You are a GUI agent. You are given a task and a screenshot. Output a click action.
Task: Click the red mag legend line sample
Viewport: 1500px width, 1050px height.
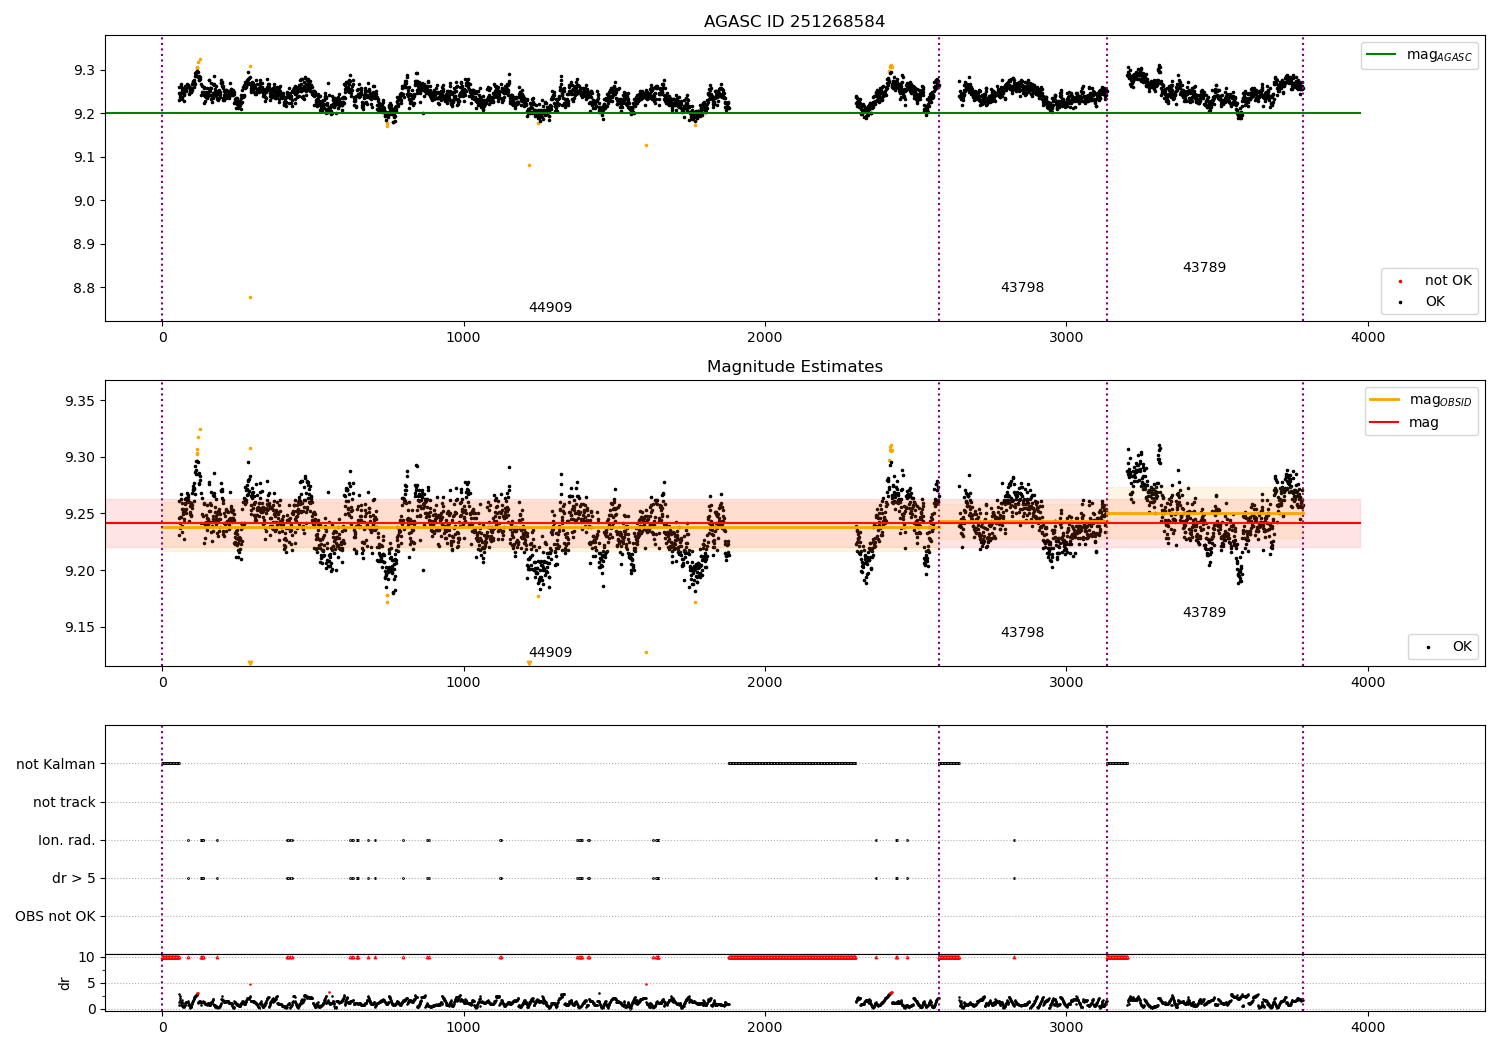[1384, 422]
